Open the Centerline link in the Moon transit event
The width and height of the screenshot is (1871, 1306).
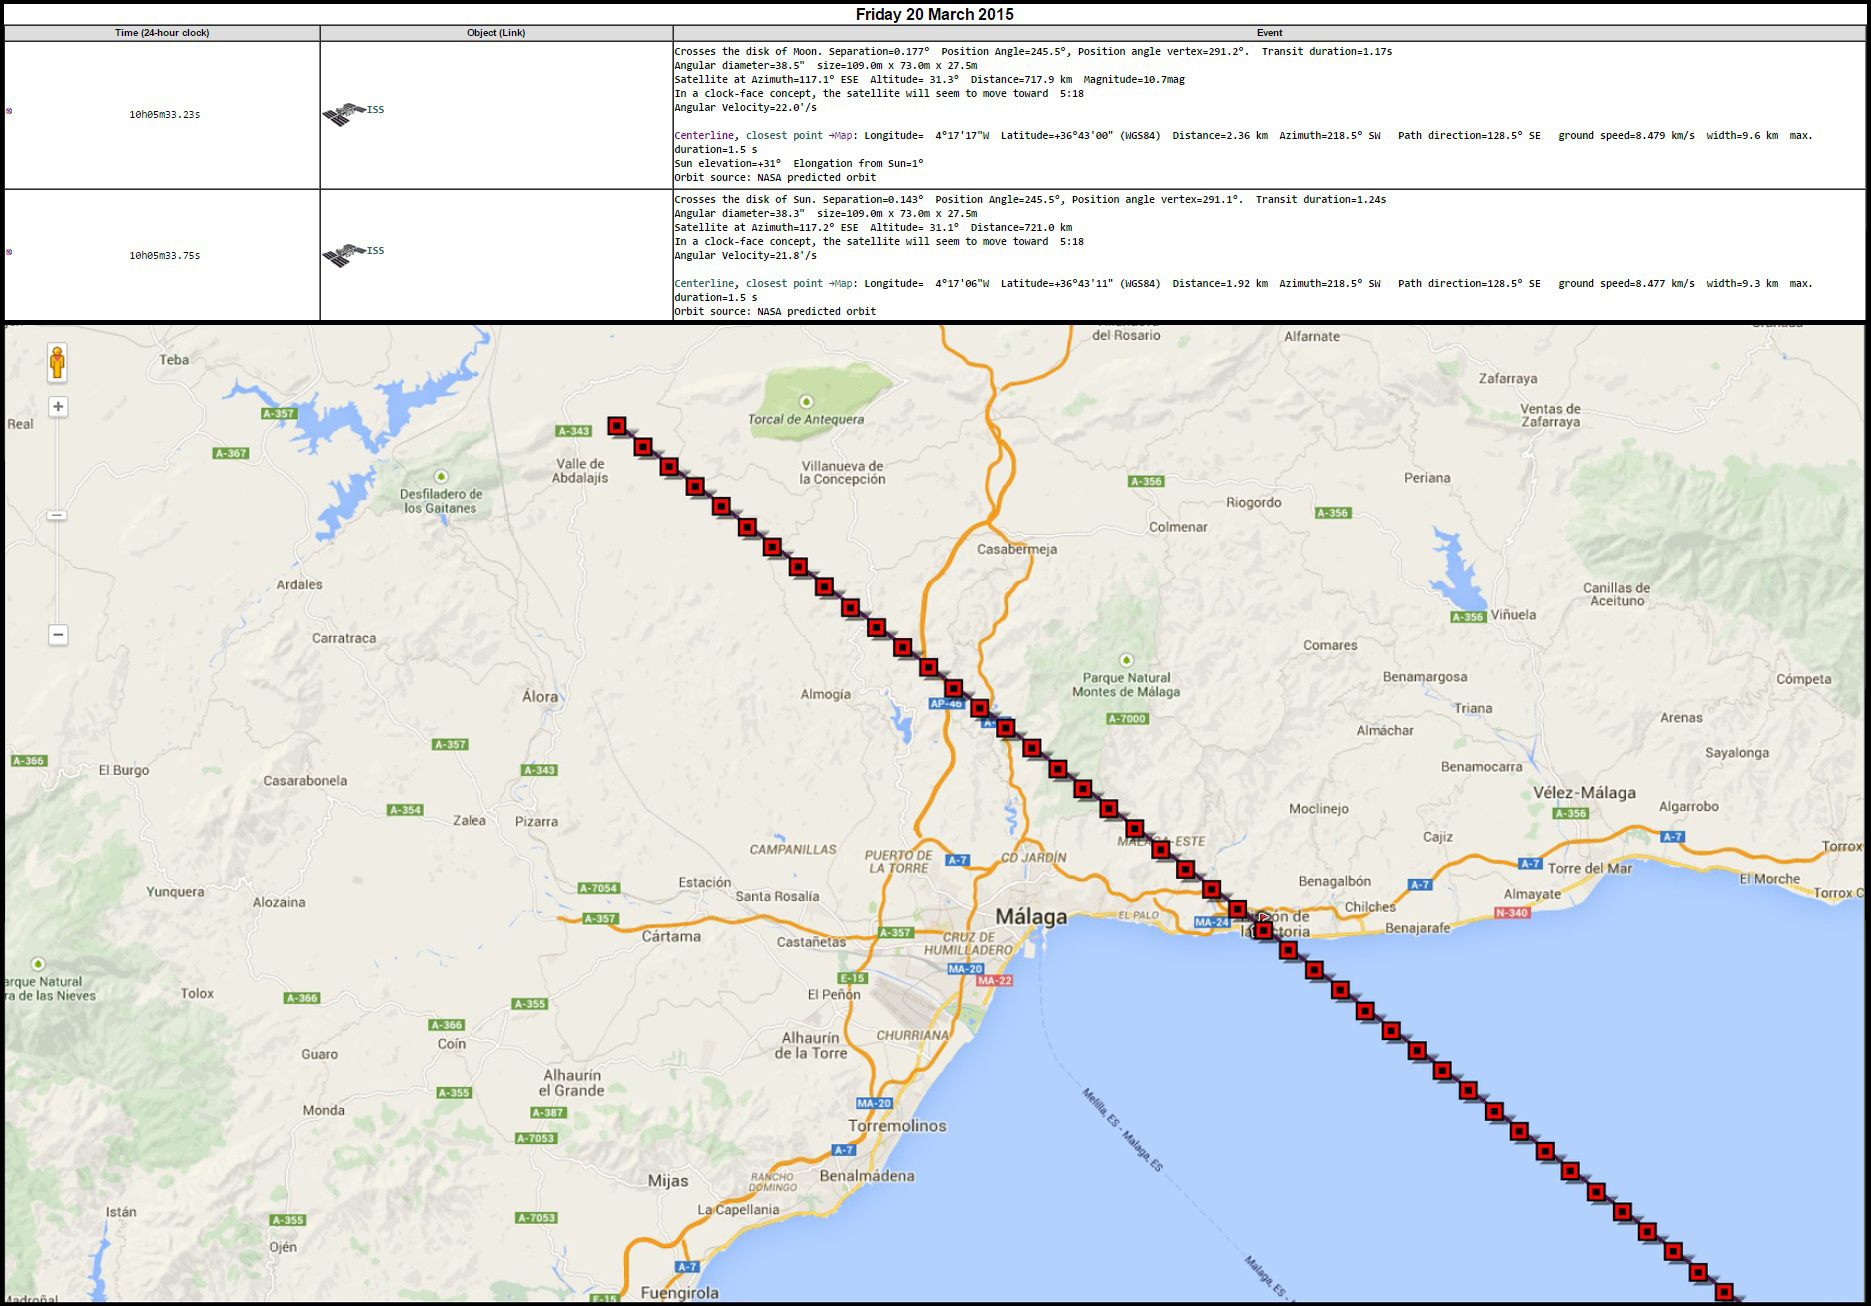(x=705, y=136)
